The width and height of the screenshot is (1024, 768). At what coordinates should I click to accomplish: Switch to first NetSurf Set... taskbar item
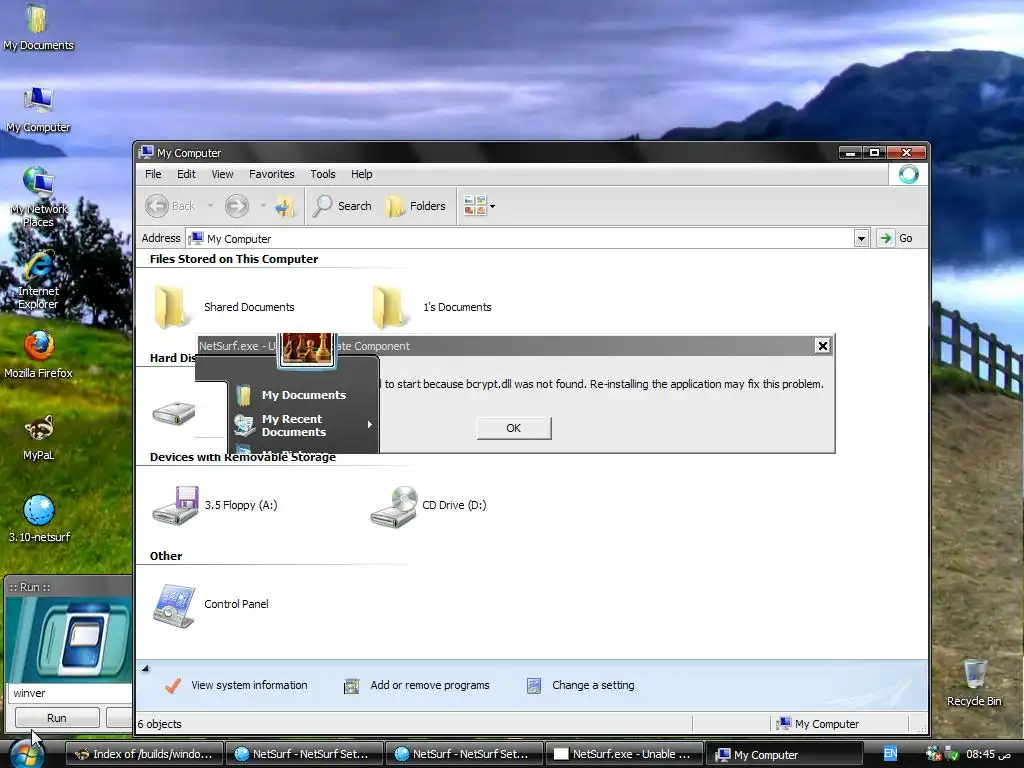tap(305, 754)
